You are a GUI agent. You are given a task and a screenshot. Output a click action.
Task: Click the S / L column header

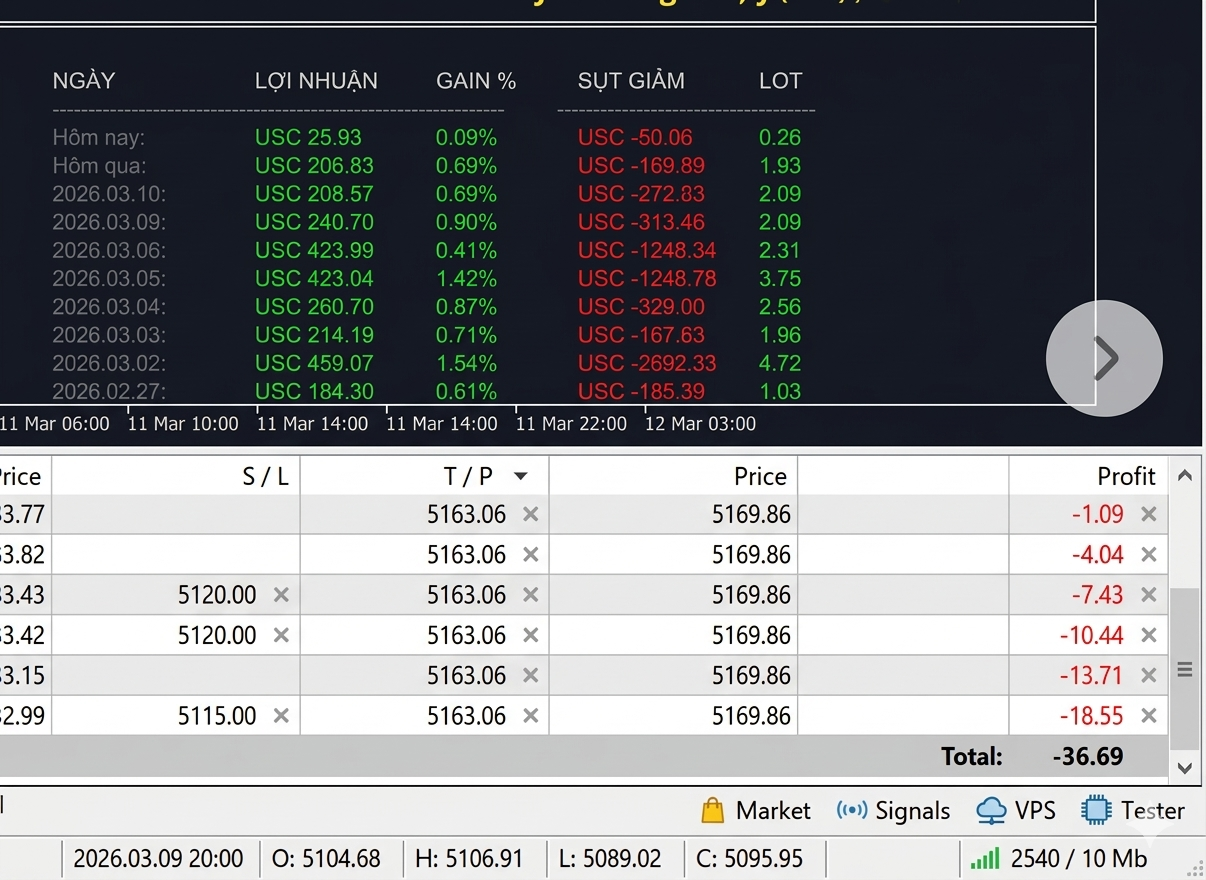click(x=176, y=476)
